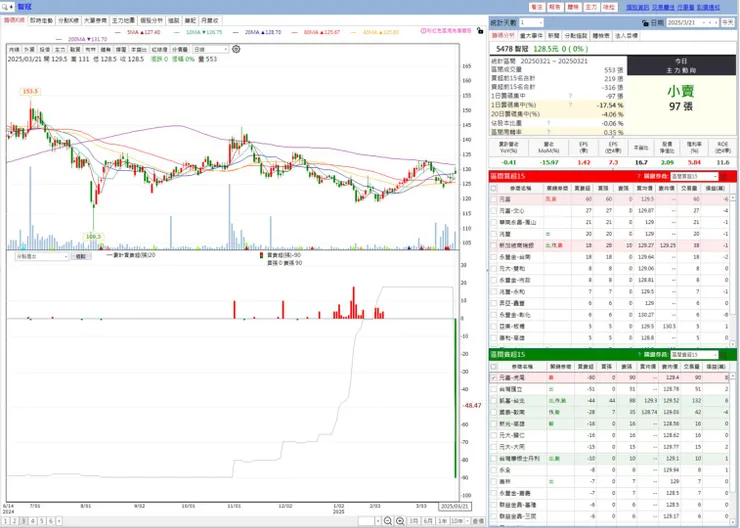Click the 20MA legend color line
Image resolution: width=740 pixels, height=528 pixels.
click(236, 33)
